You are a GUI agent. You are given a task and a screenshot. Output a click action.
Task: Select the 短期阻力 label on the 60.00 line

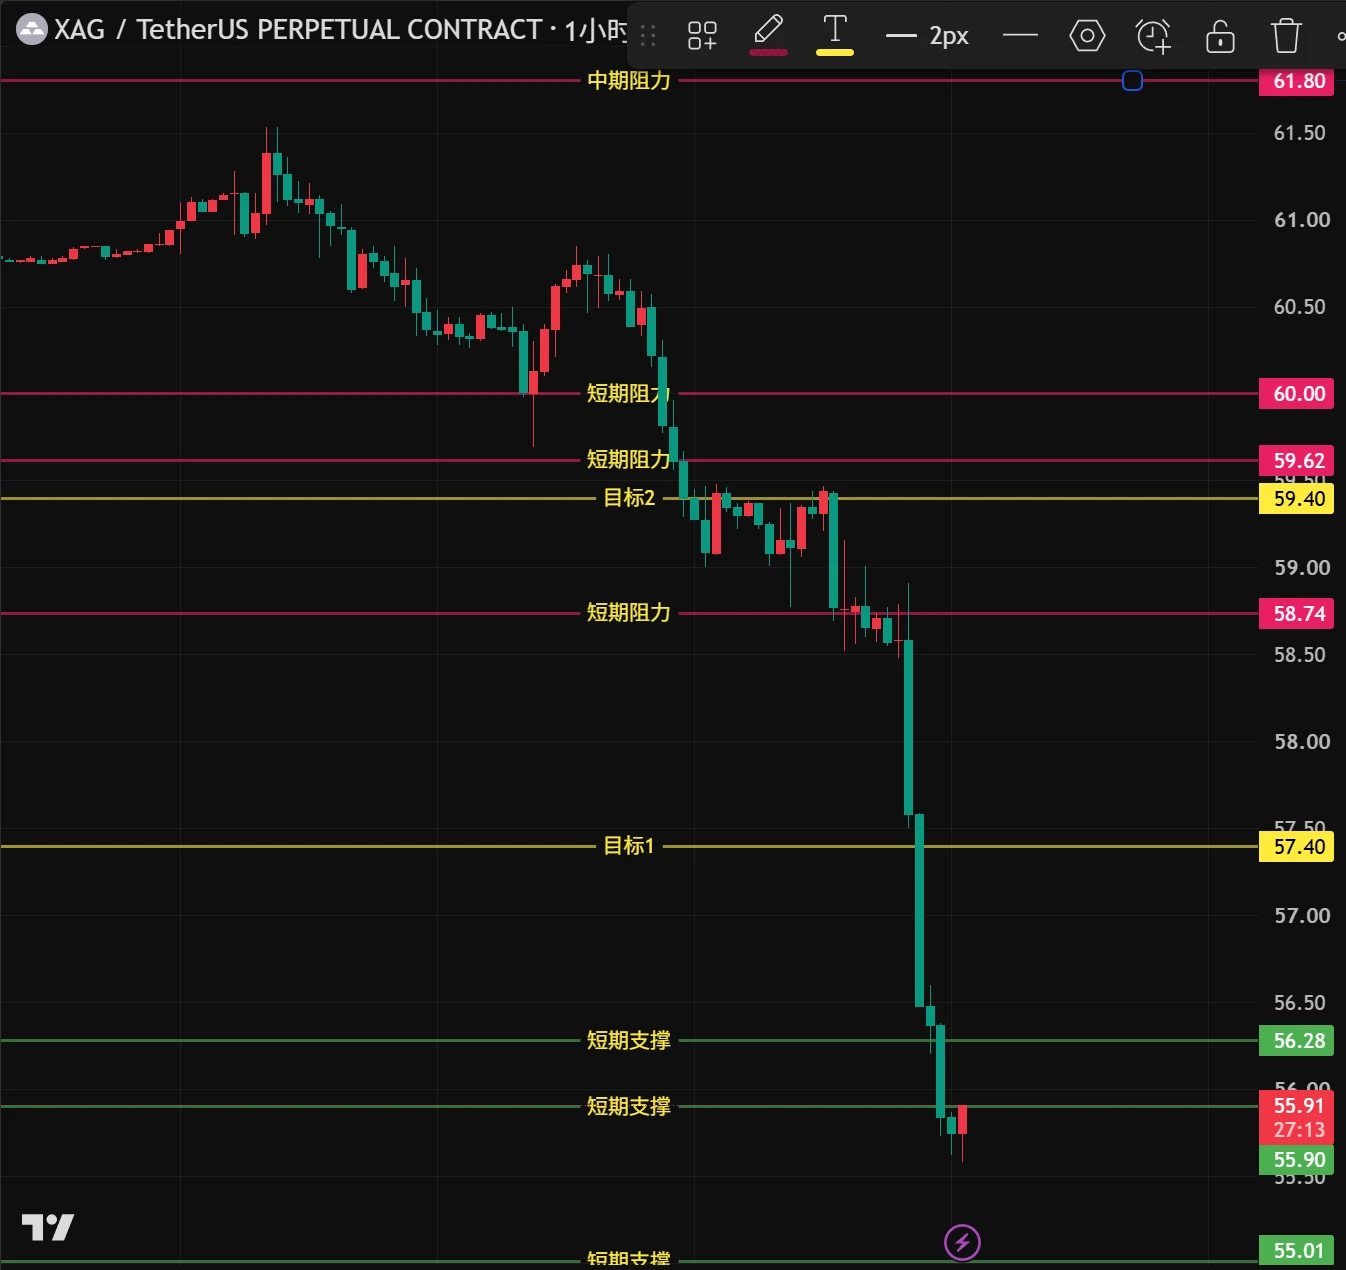coord(629,394)
